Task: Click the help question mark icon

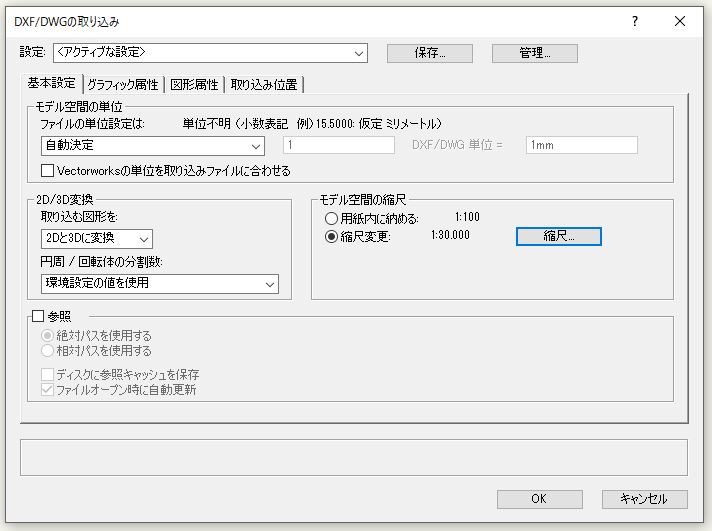Action: 635,21
